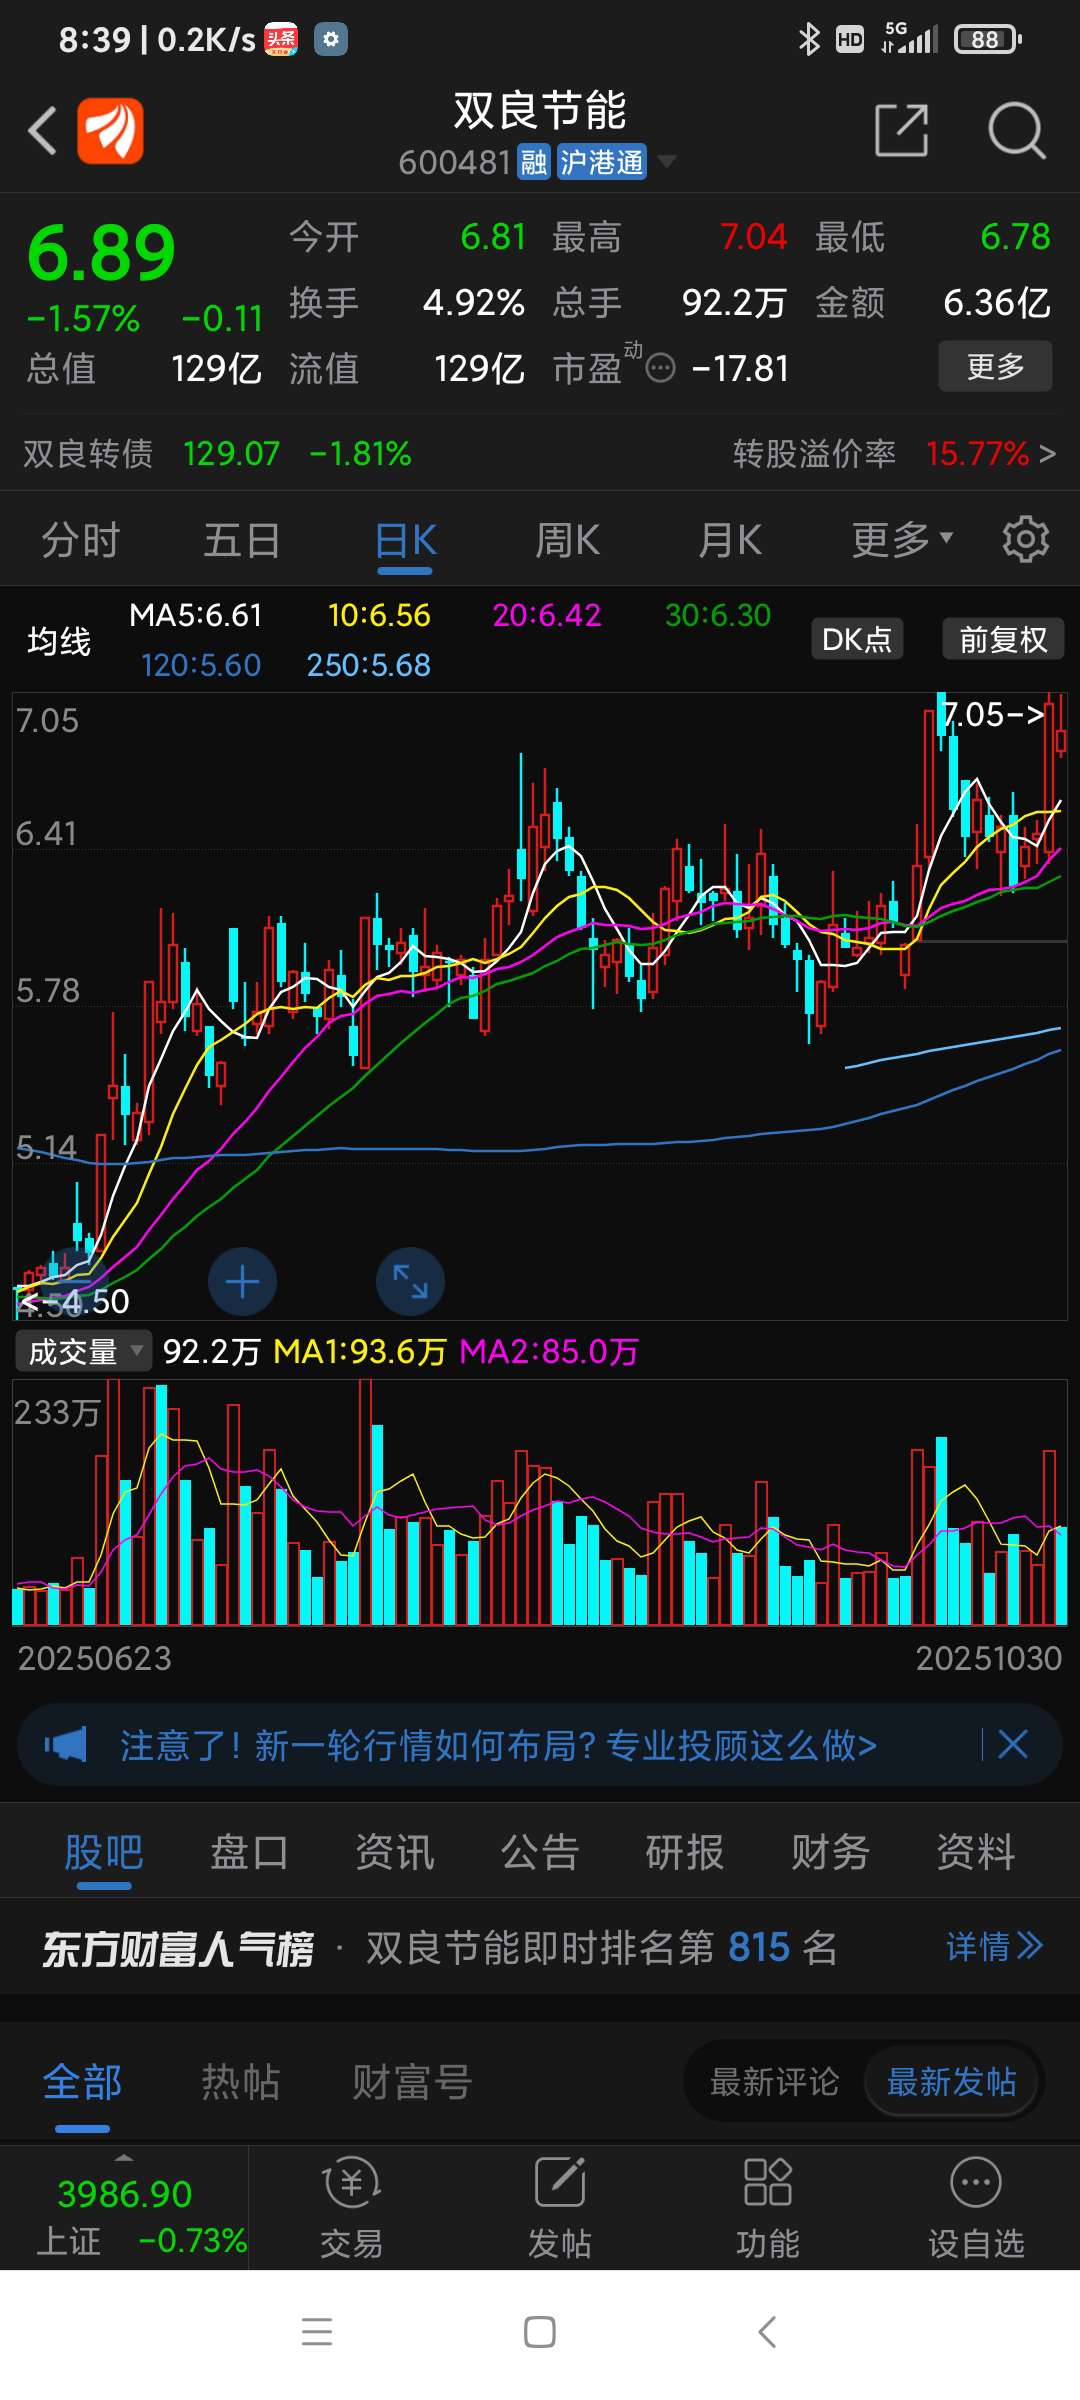Tap the MA5:6.61 value
This screenshot has height=2400, width=1080.
point(196,615)
